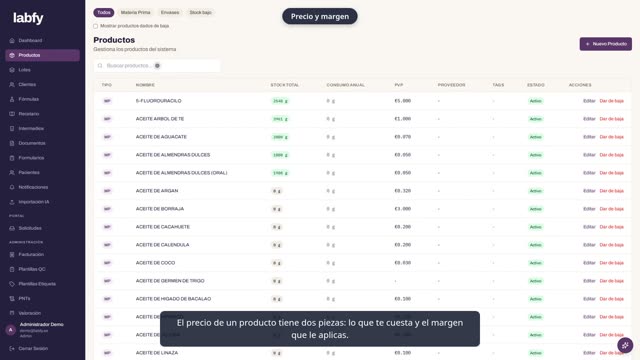Click the MP type badge of ACEITE DE COCO
Screen dimensions: 640x360
pos(107,263)
